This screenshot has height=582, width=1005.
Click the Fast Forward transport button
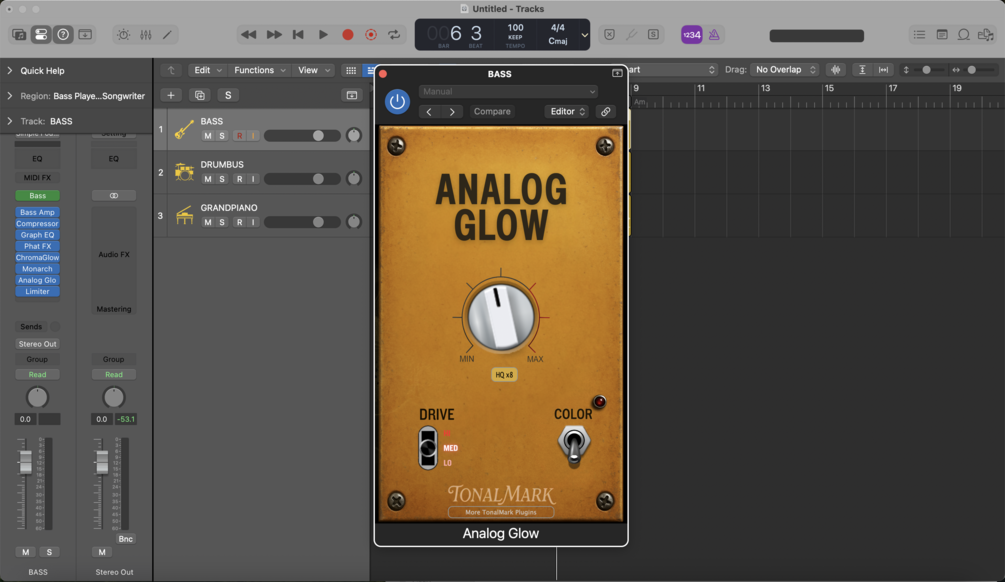pyautogui.click(x=274, y=35)
